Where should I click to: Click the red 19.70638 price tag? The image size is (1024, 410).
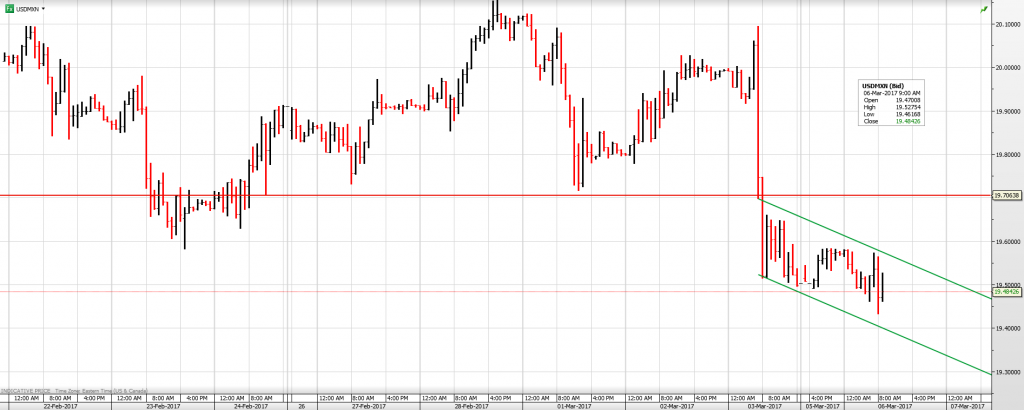click(x=1005, y=196)
